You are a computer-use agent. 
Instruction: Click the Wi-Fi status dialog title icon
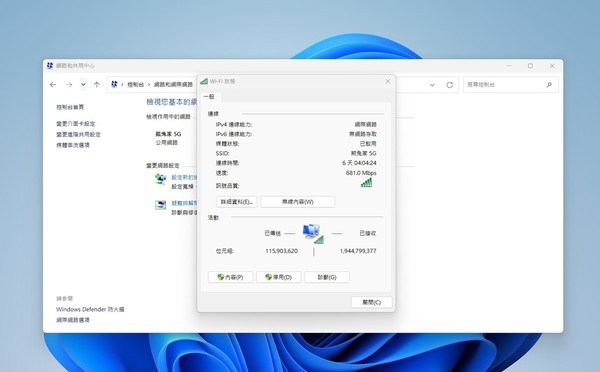tap(204, 81)
